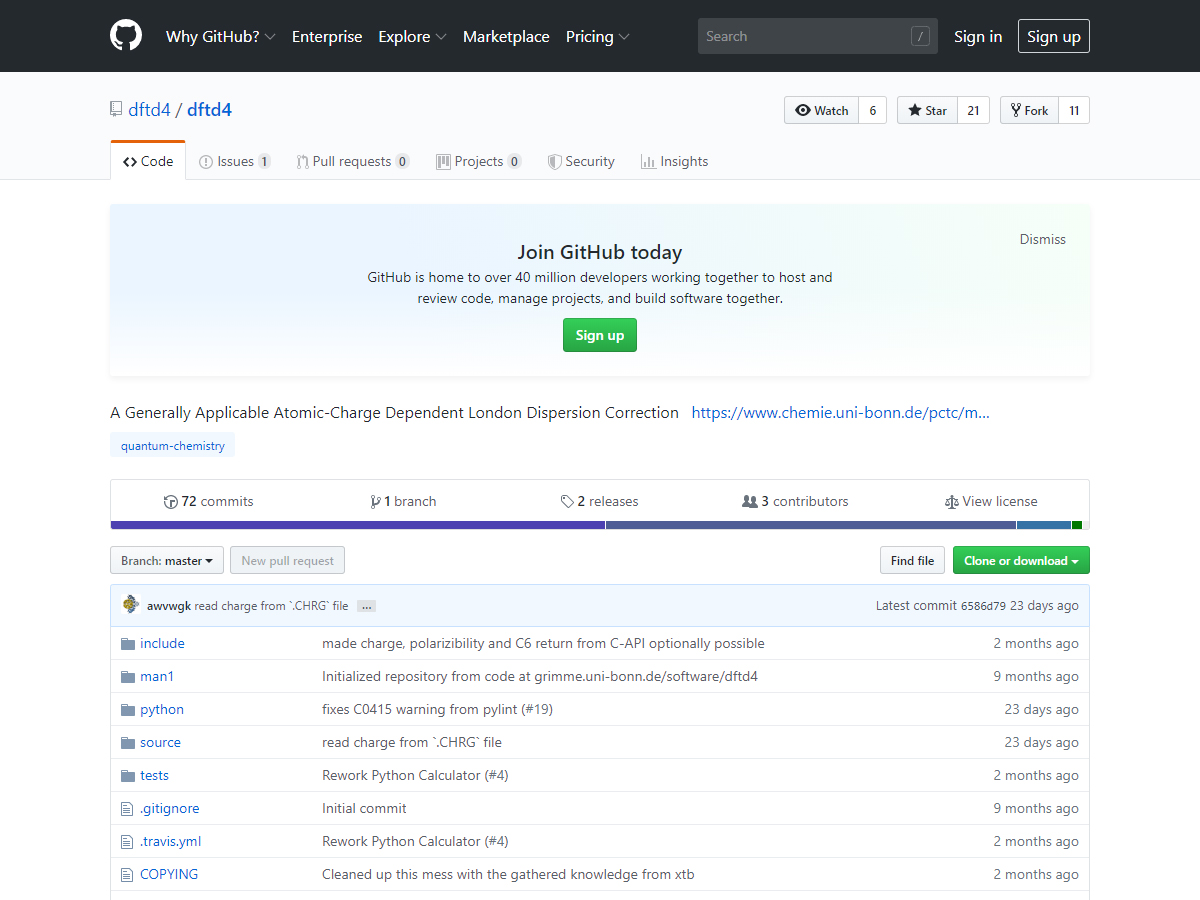This screenshot has height=900, width=1200.
Task: Click the quantum-chemistry topic tag
Action: pos(173,446)
